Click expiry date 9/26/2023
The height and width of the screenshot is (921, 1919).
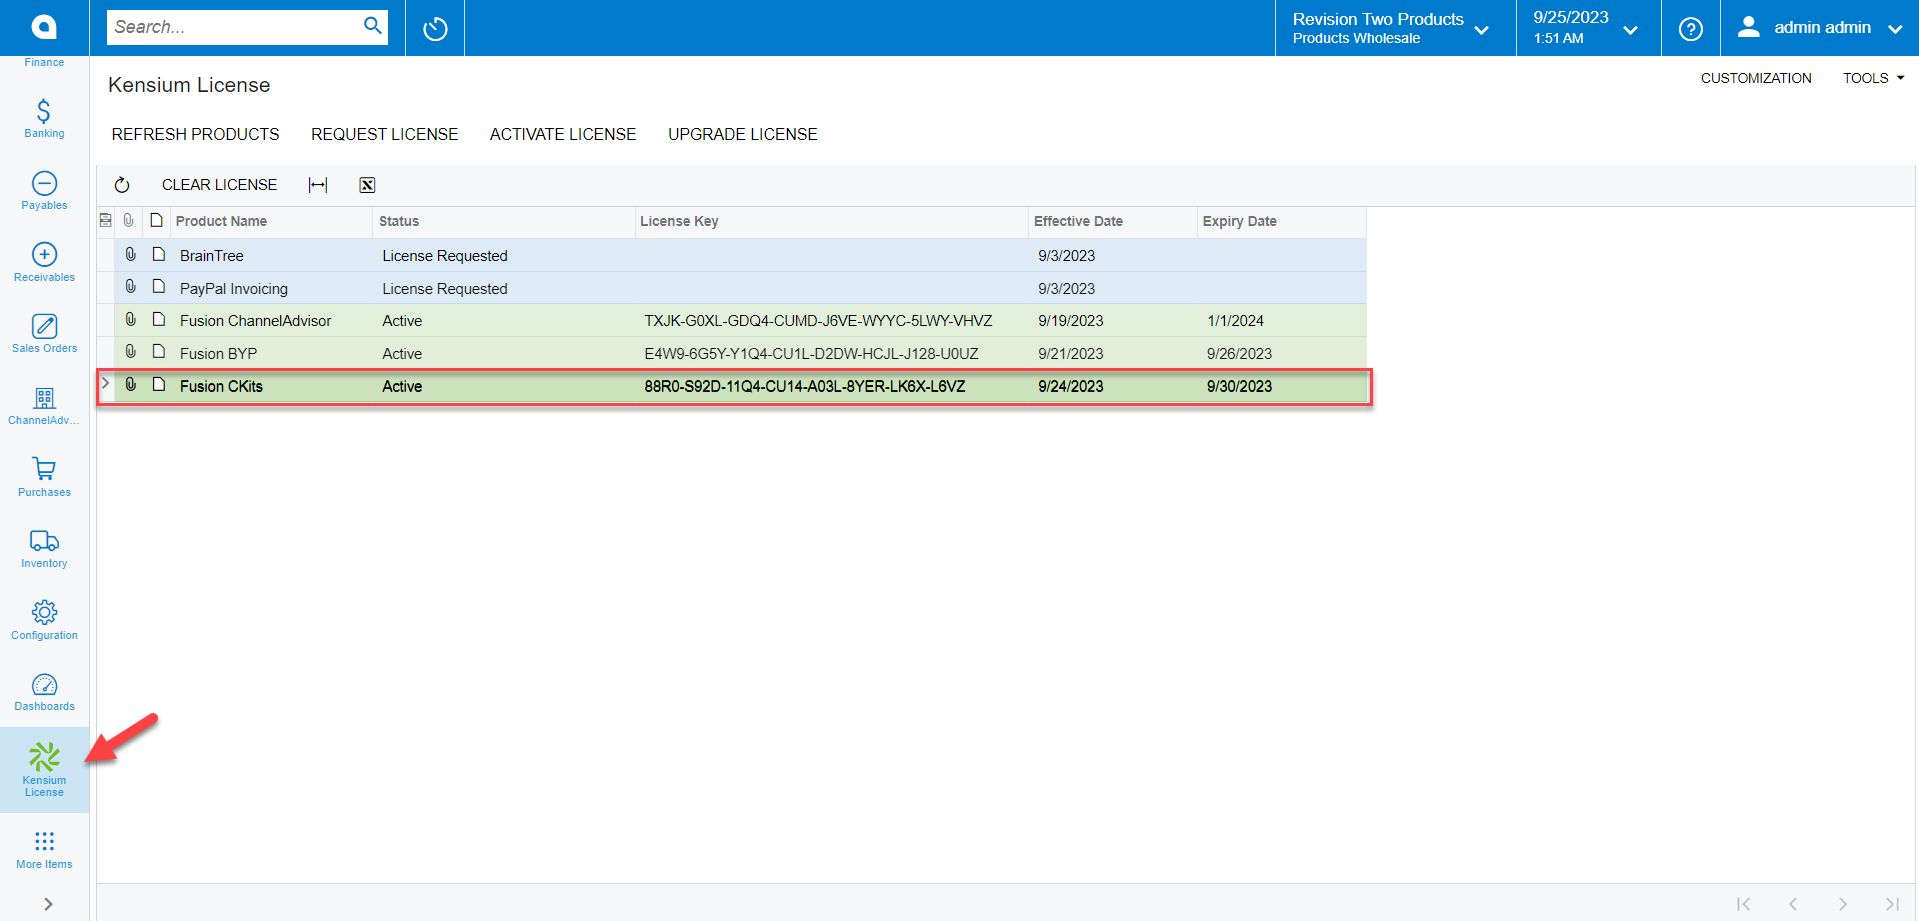pyautogui.click(x=1239, y=353)
